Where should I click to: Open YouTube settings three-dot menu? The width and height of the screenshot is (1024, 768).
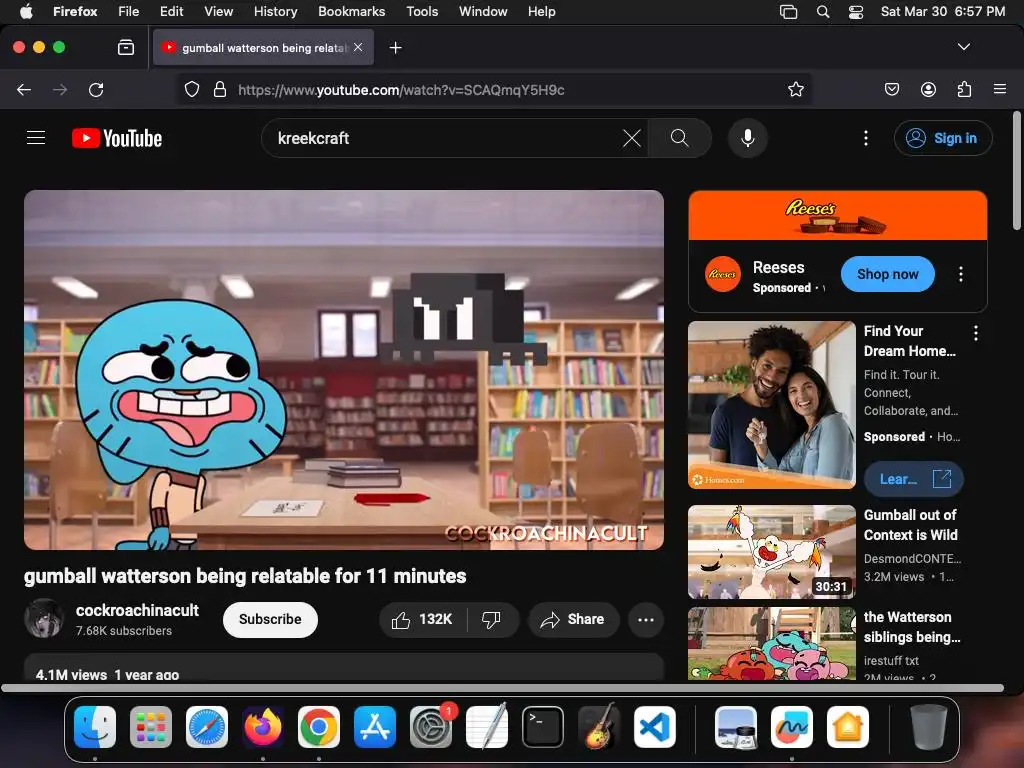pos(866,138)
